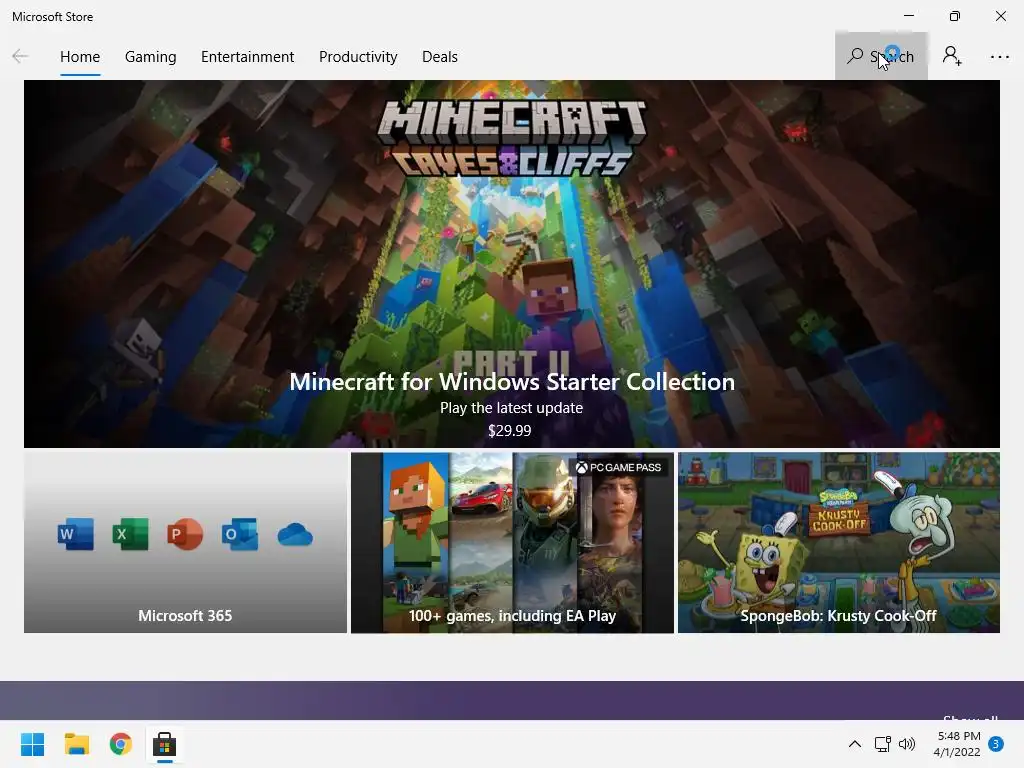The image size is (1024, 768).
Task: Click the PC Game Pass badge
Action: click(618, 467)
